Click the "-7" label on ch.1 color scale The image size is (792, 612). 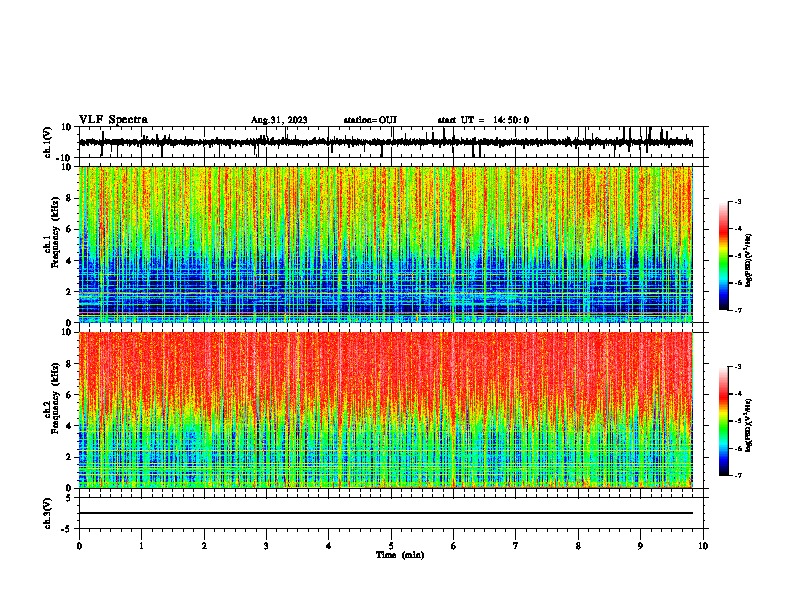coord(738,310)
